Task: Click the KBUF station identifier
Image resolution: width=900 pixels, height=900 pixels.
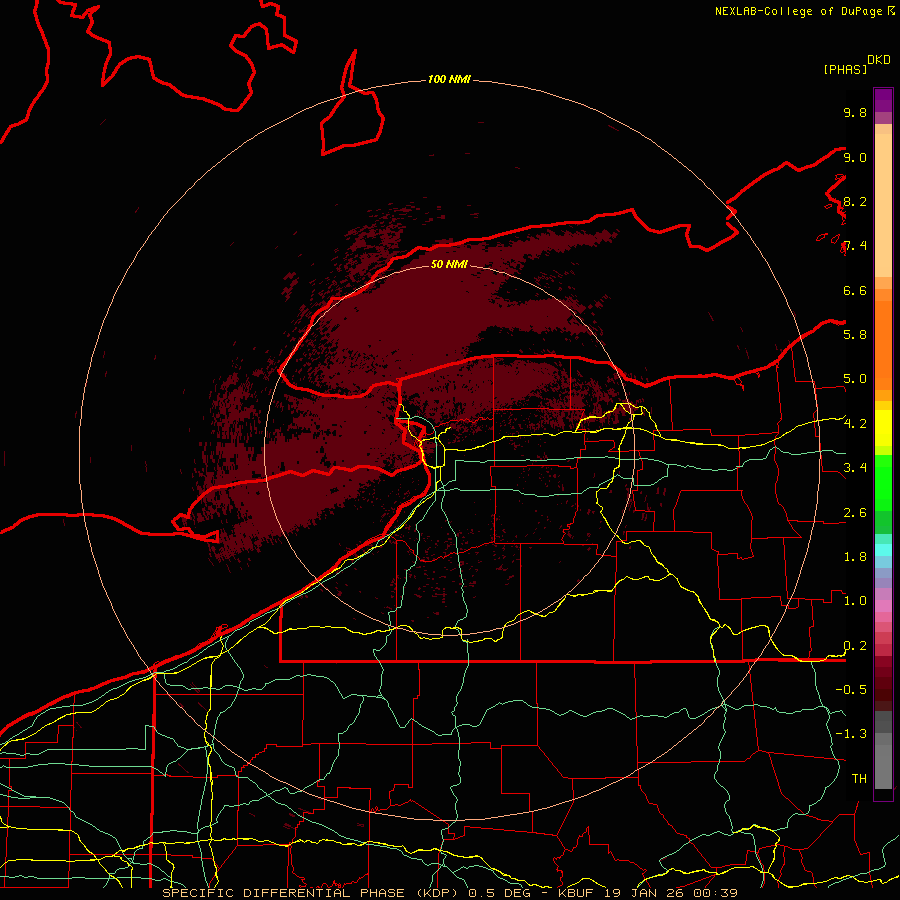Action: click(x=577, y=893)
